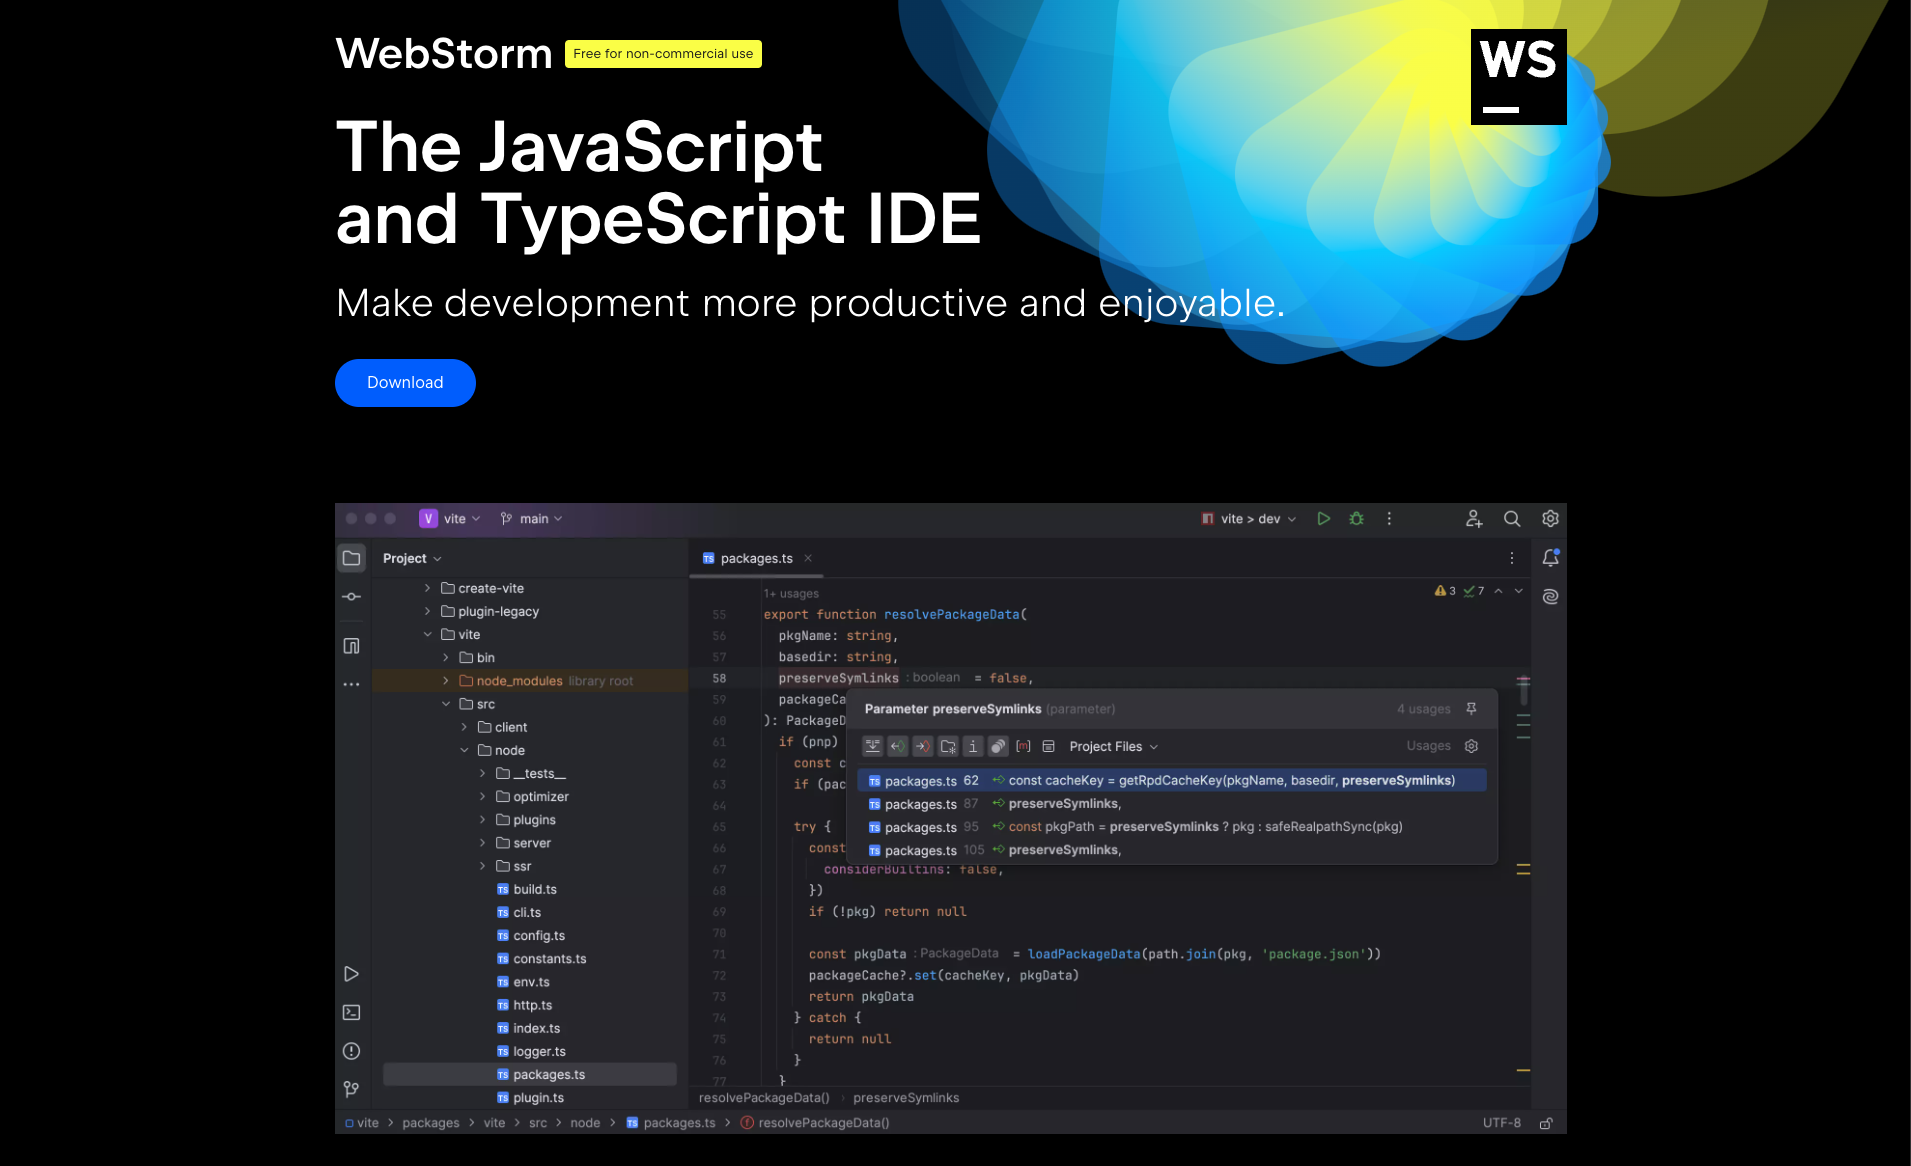This screenshot has width=1911, height=1166.
Task: Open logger.ts in the project tree
Action: (x=530, y=1051)
